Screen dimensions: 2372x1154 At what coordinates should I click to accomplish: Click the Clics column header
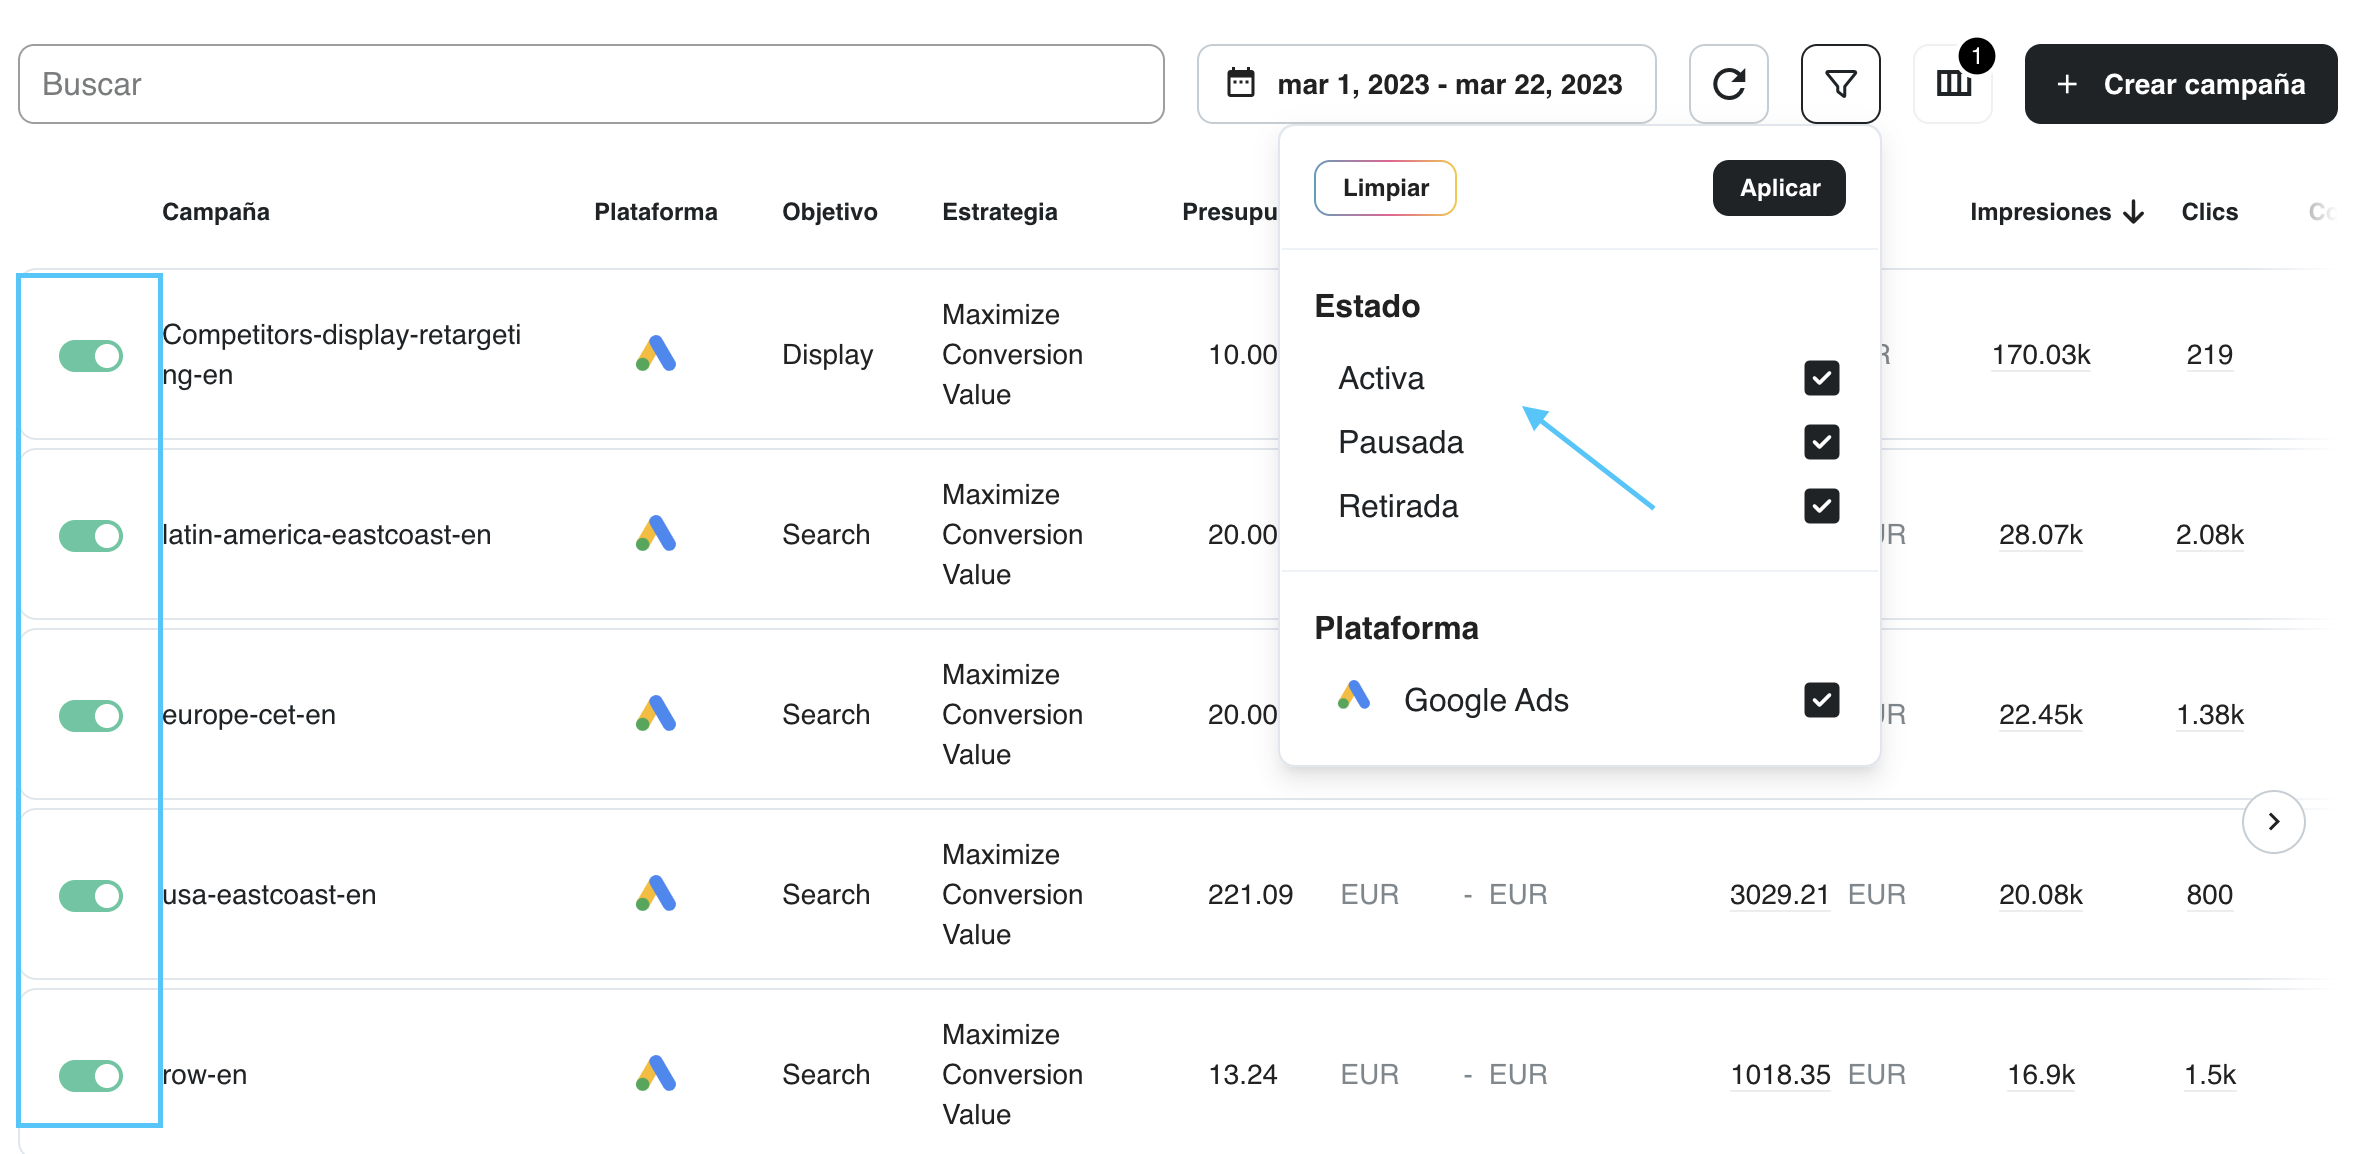pos(2209,212)
